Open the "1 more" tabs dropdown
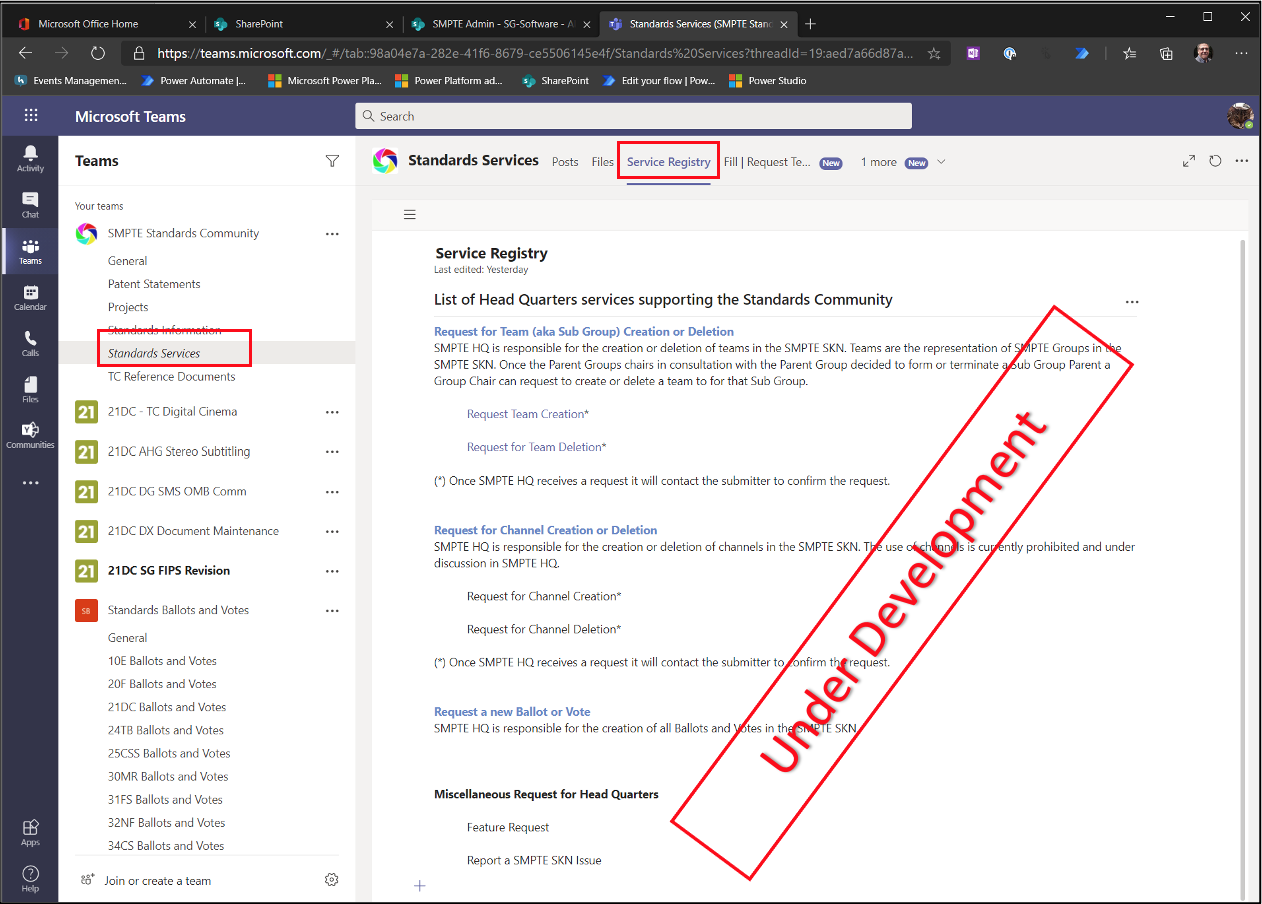 click(x=877, y=161)
